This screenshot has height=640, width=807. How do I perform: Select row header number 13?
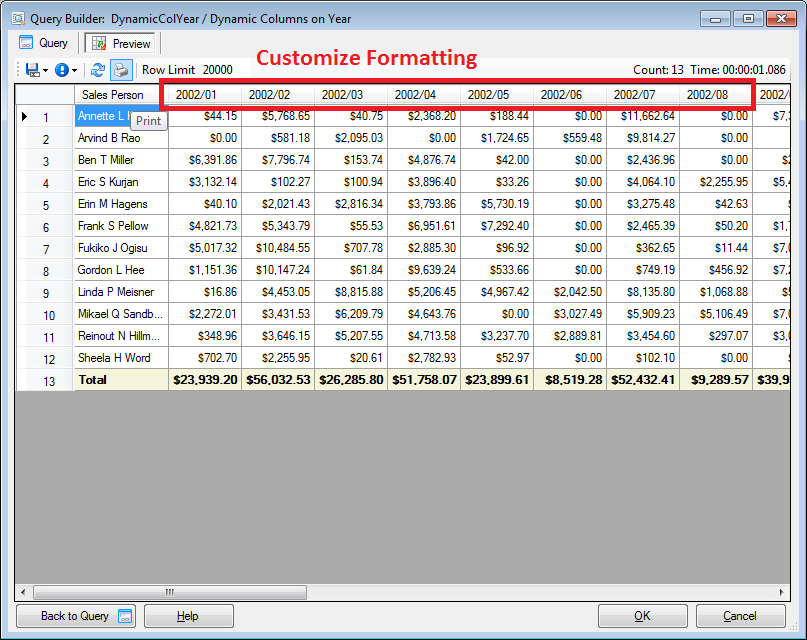coord(45,381)
